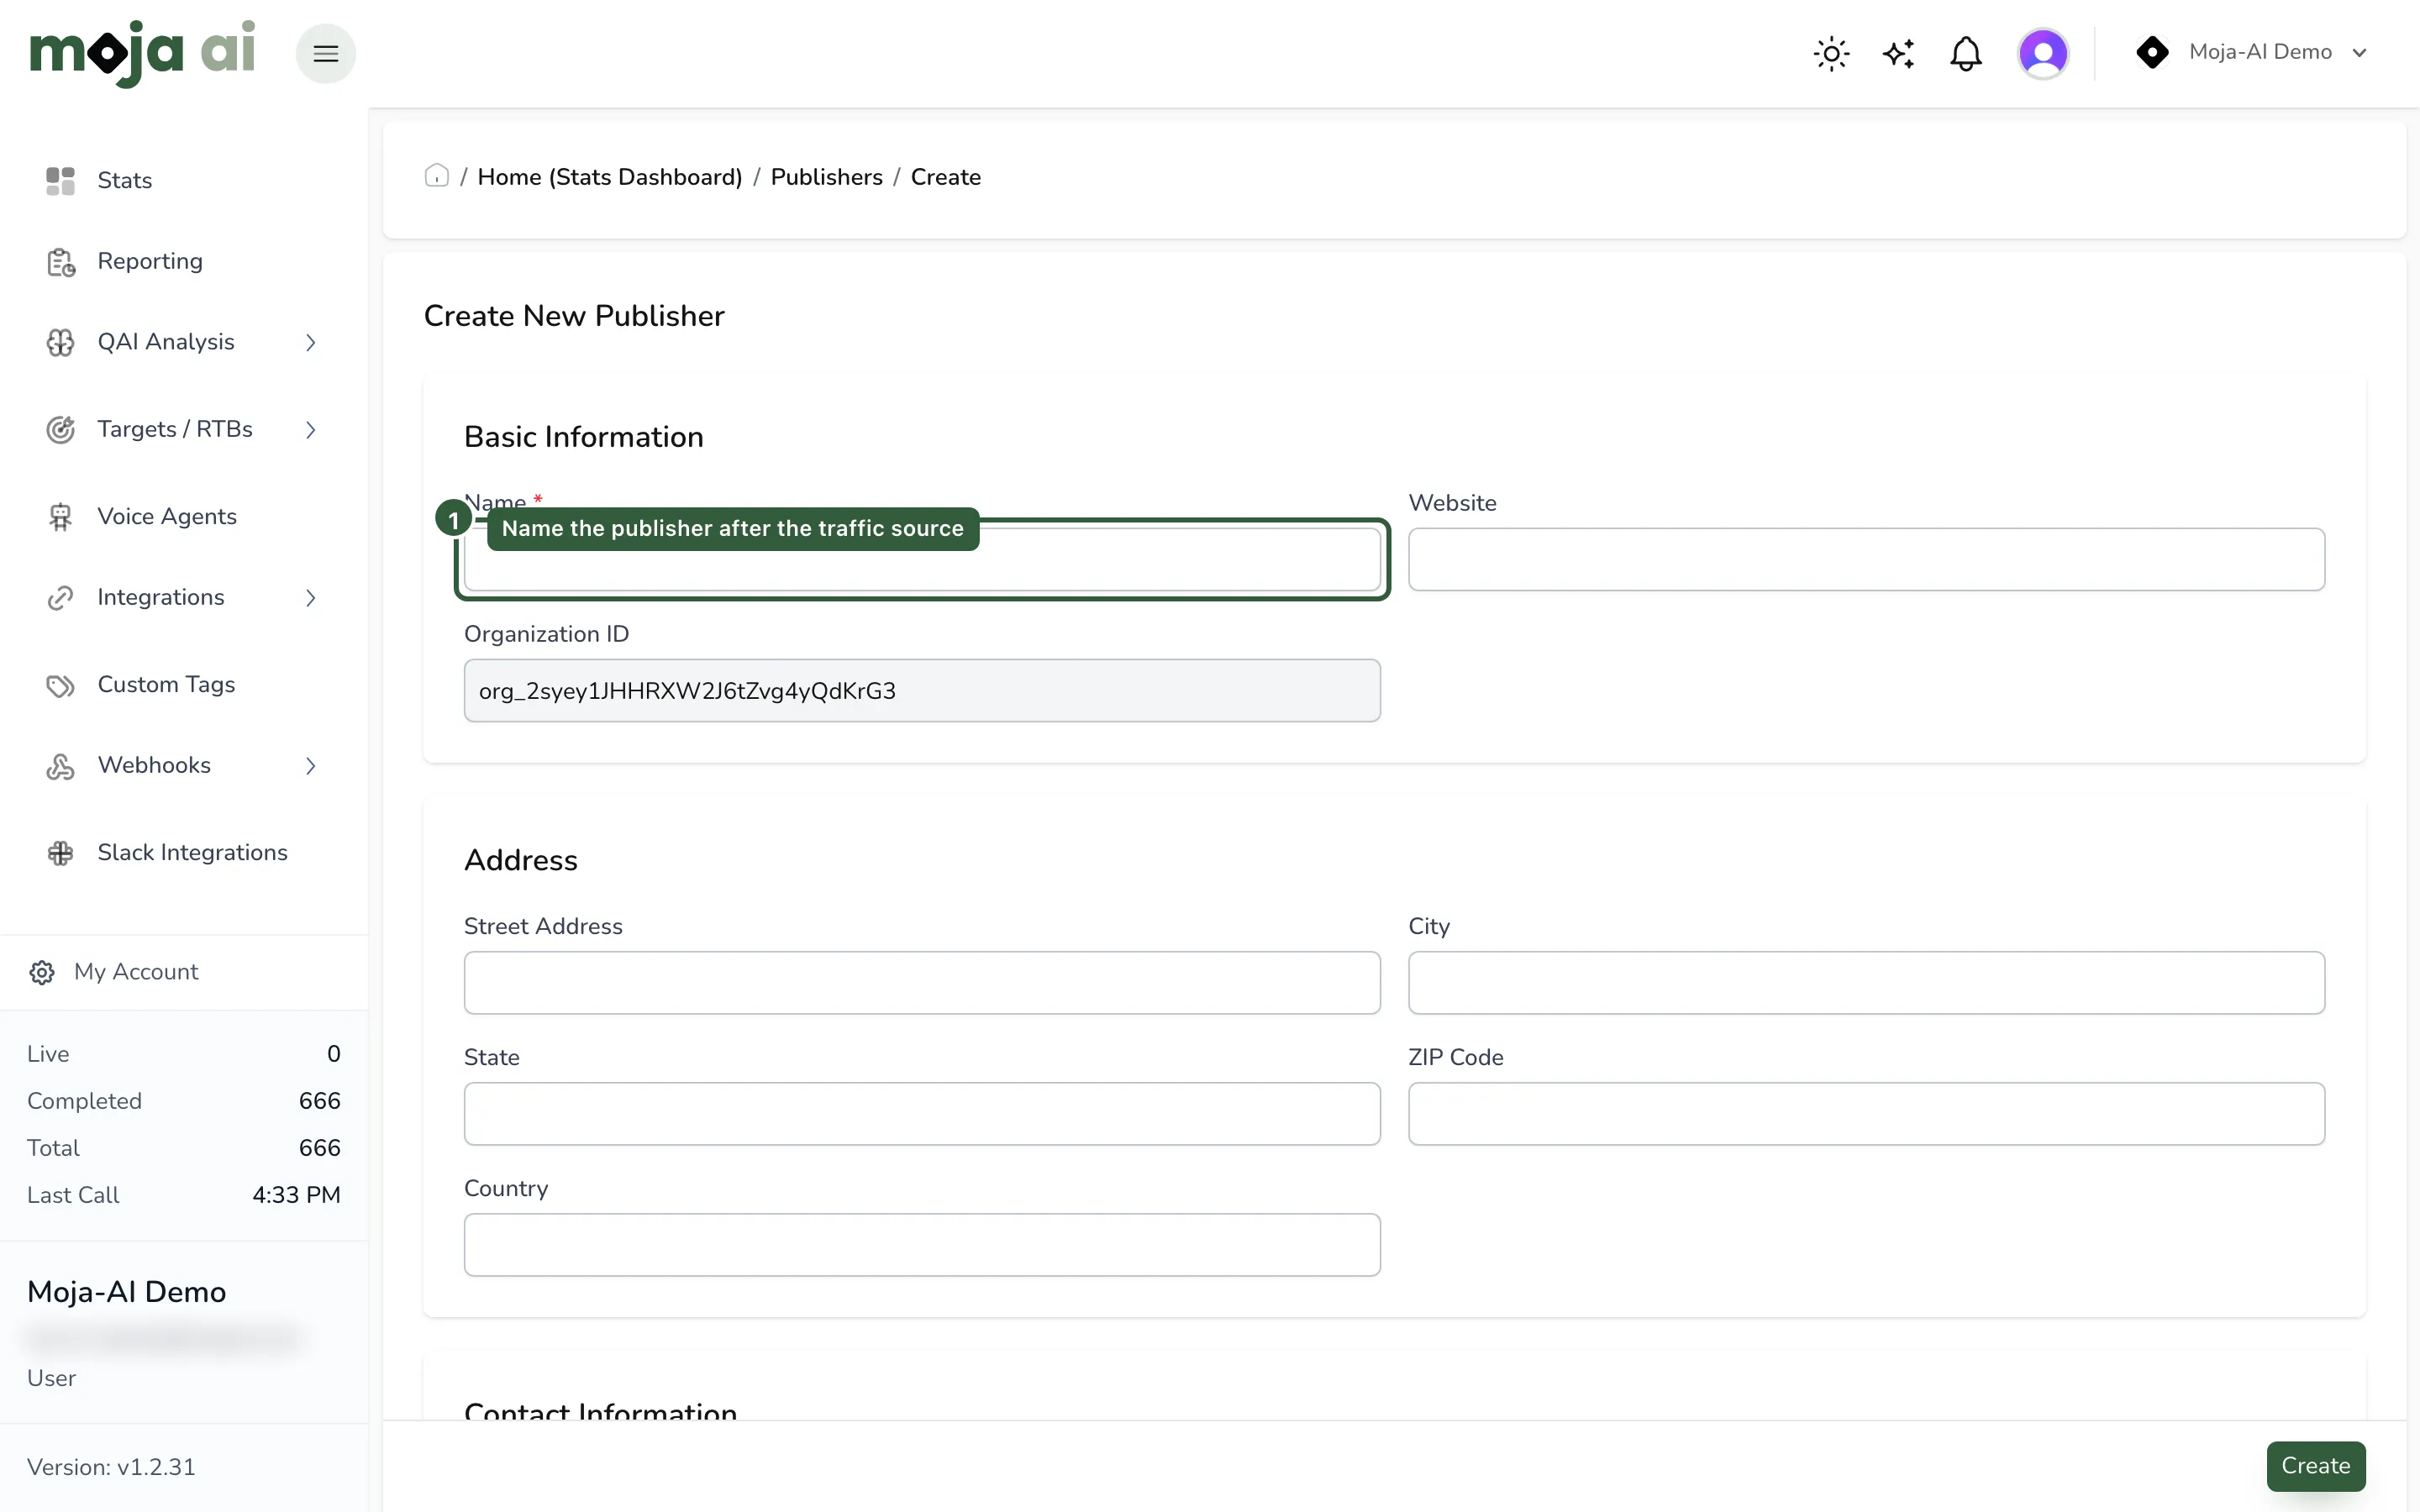Click the Webhooks icon
The height and width of the screenshot is (1512, 2420).
pos(60,766)
